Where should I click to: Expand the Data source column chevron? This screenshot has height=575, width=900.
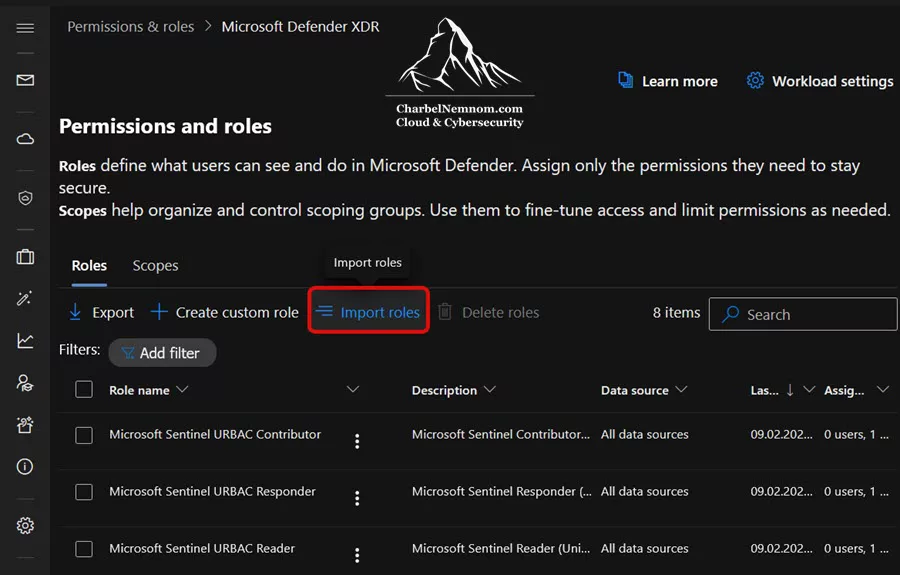[x=681, y=390]
